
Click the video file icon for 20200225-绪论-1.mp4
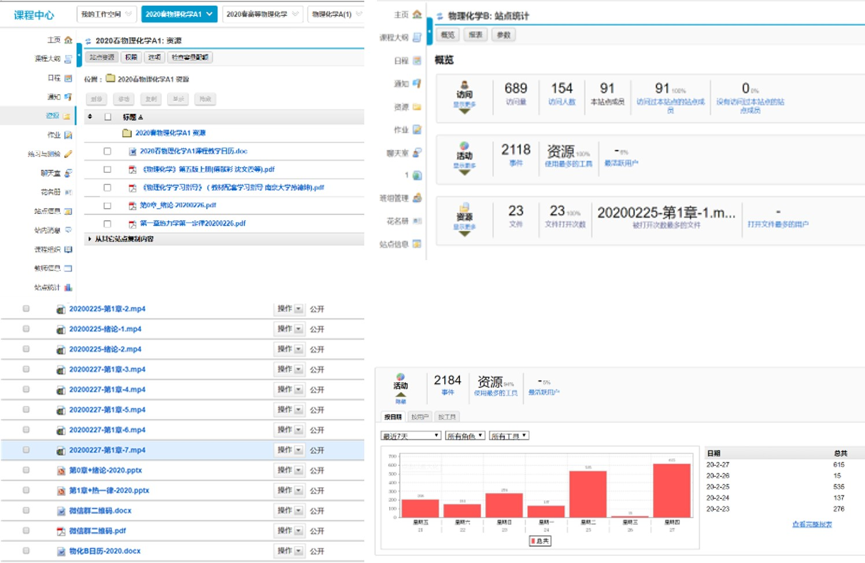tap(60, 329)
